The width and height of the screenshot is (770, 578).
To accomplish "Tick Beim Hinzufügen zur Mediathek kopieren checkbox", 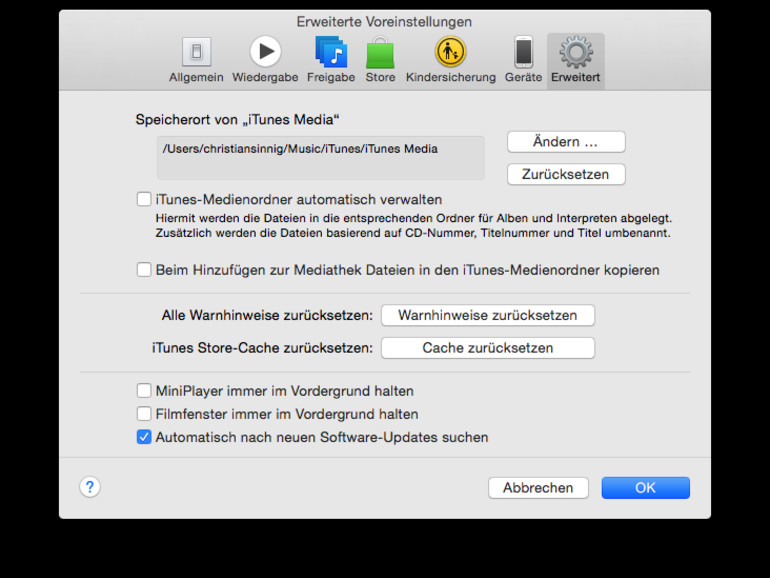I will [144, 270].
